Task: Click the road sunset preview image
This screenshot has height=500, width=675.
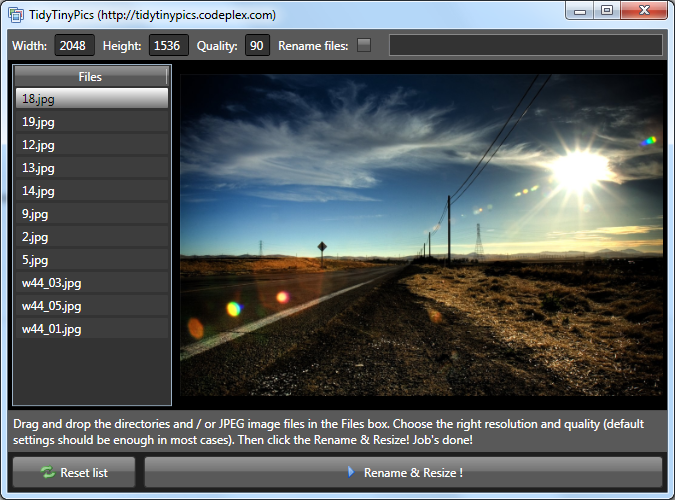Action: point(421,235)
